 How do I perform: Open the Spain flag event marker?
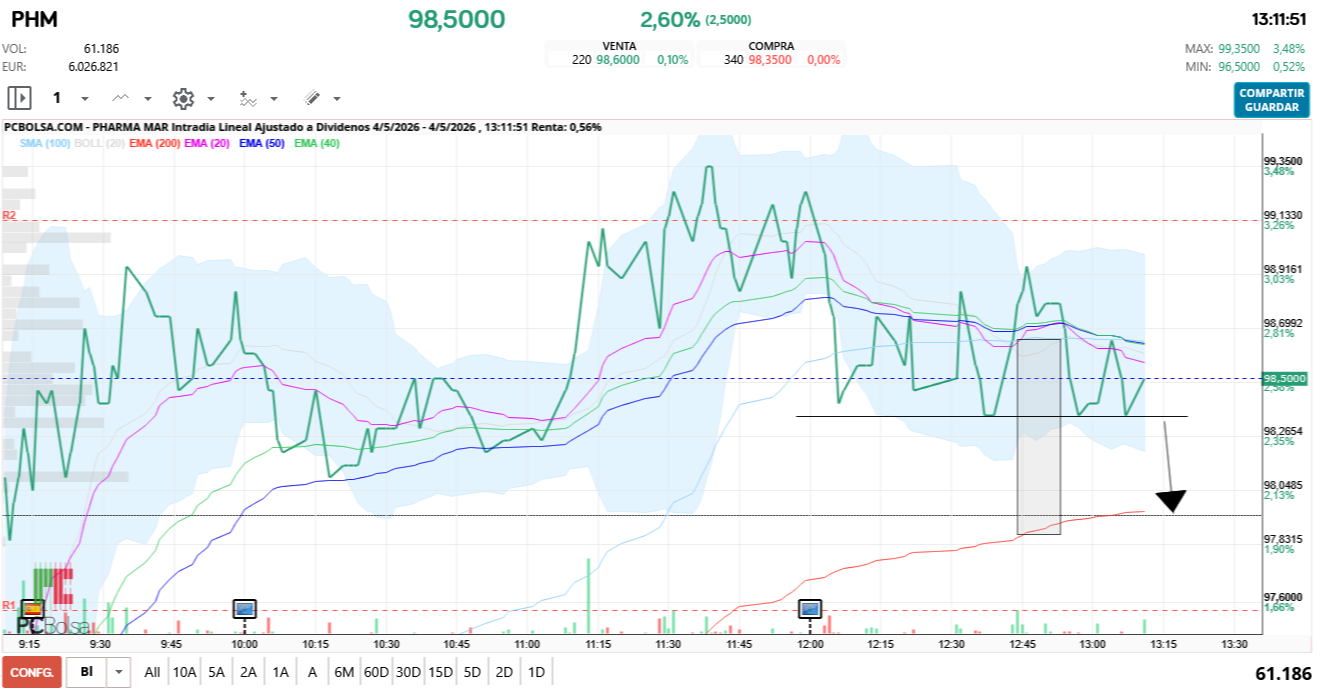click(32, 608)
